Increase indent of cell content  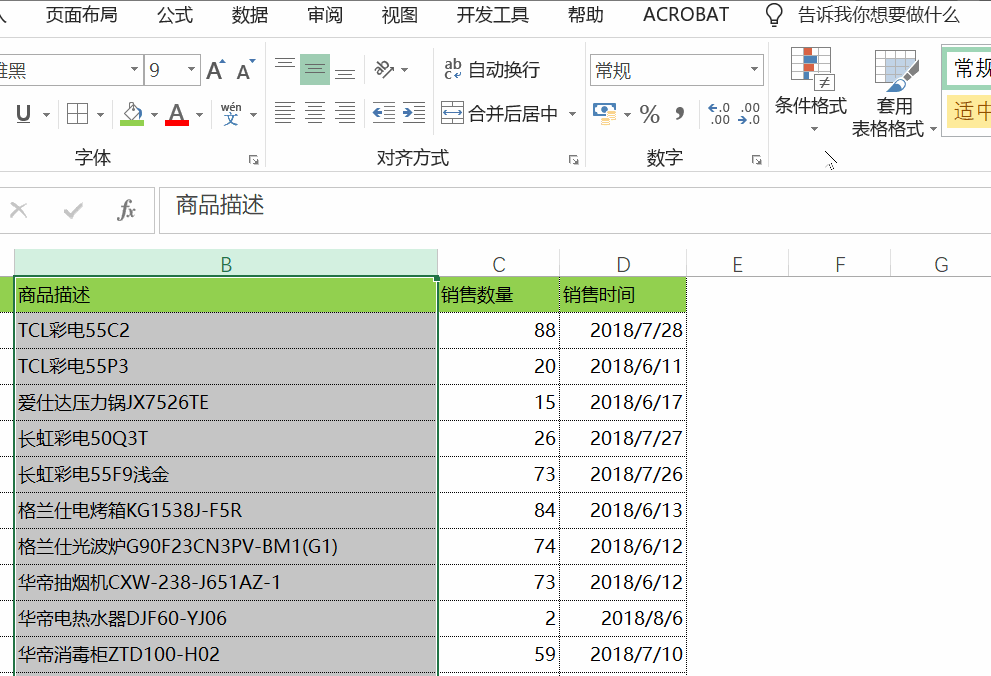point(414,114)
